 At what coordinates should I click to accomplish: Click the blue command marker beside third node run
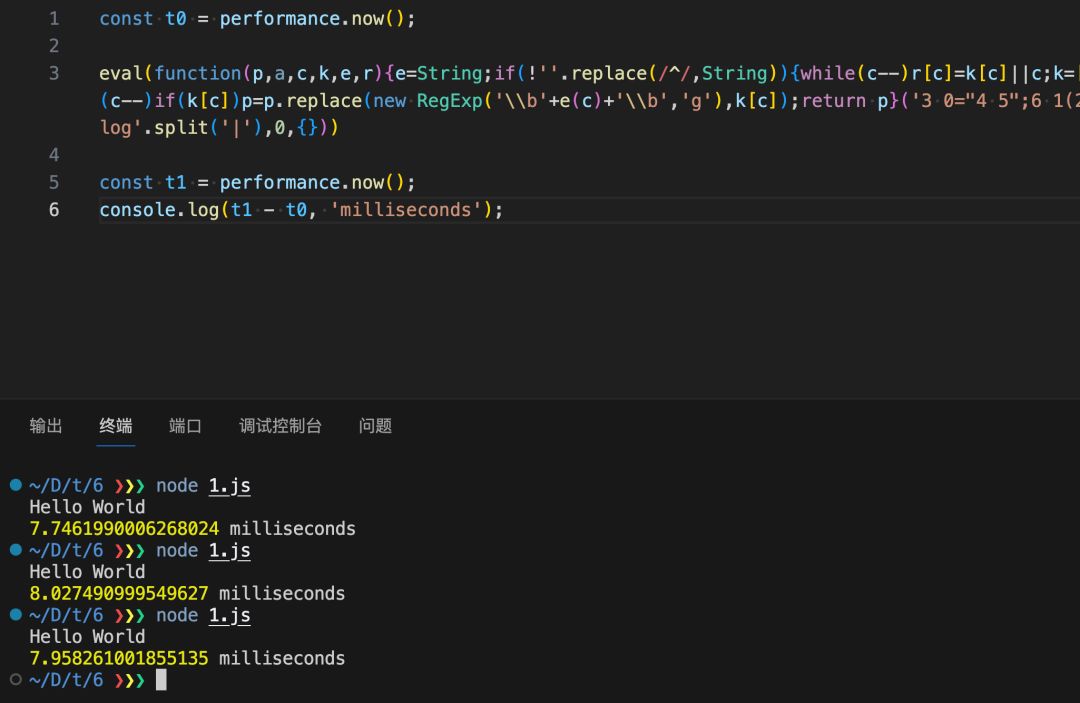tap(15, 615)
